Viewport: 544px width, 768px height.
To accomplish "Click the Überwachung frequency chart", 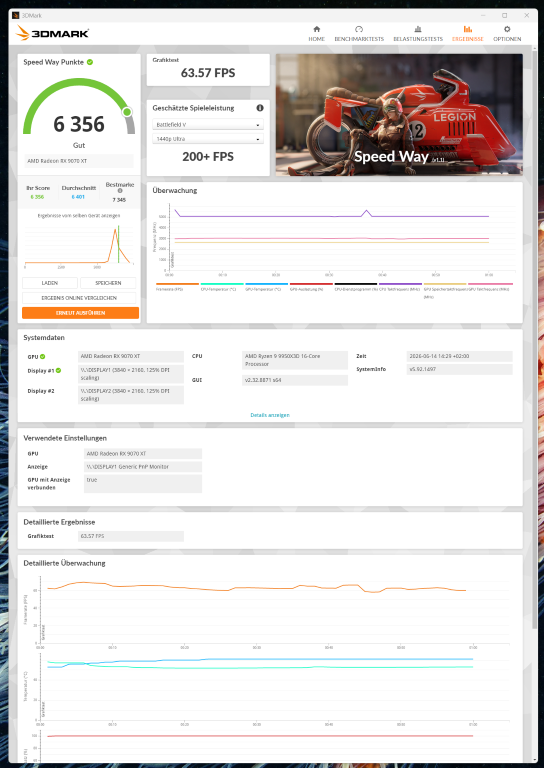I will tap(334, 240).
